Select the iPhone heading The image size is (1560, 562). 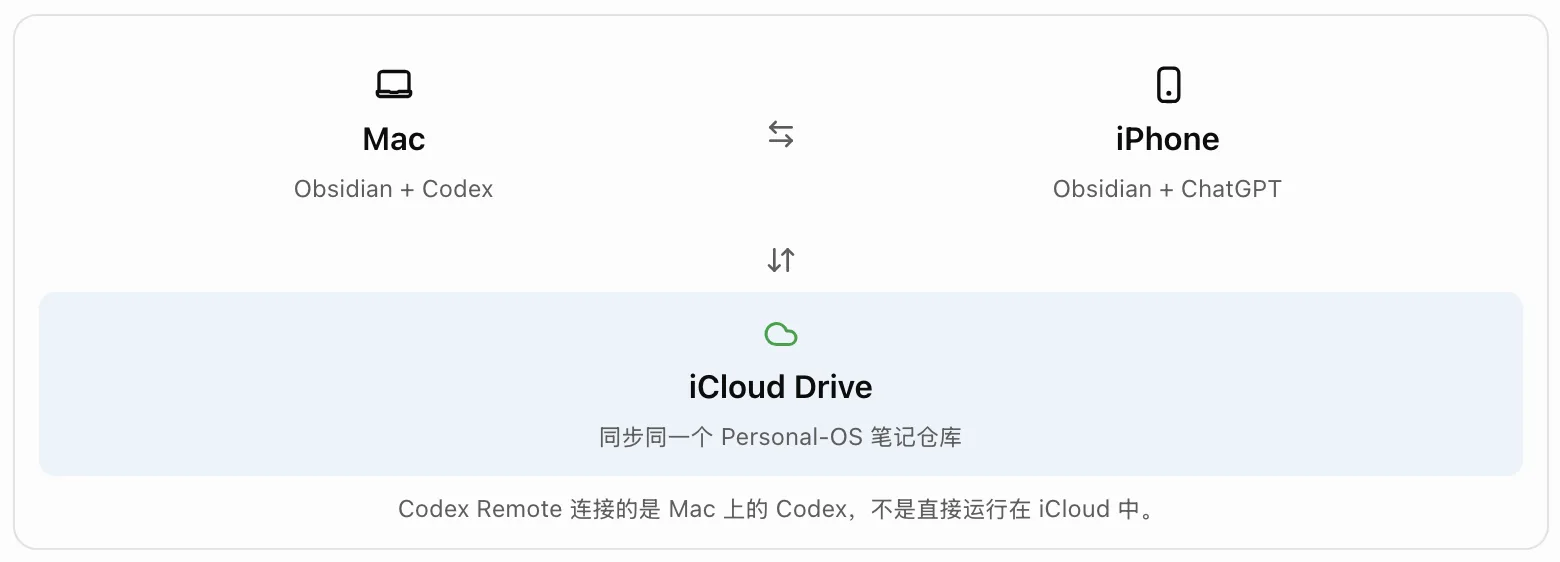[1167, 139]
